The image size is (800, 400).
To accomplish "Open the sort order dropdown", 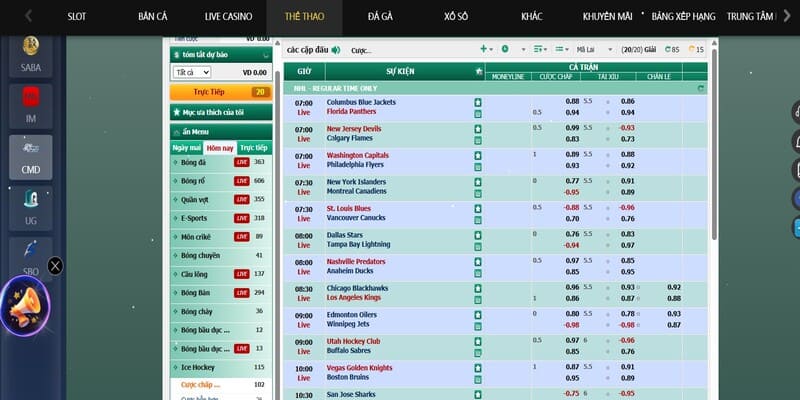I will (x=540, y=49).
